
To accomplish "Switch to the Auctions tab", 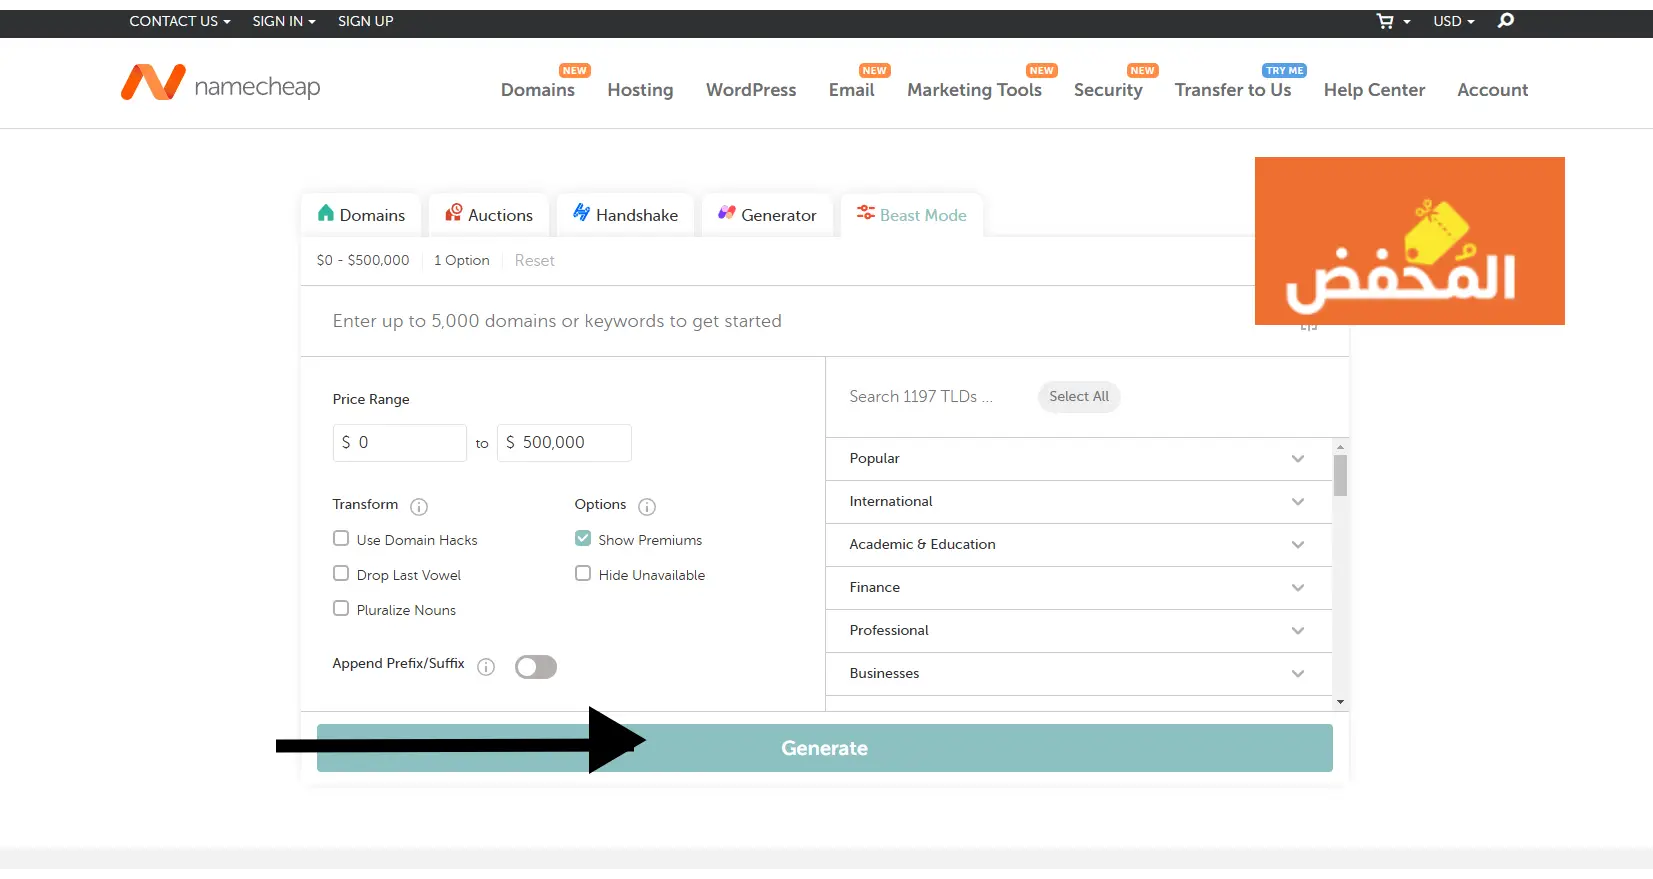I will [489, 214].
